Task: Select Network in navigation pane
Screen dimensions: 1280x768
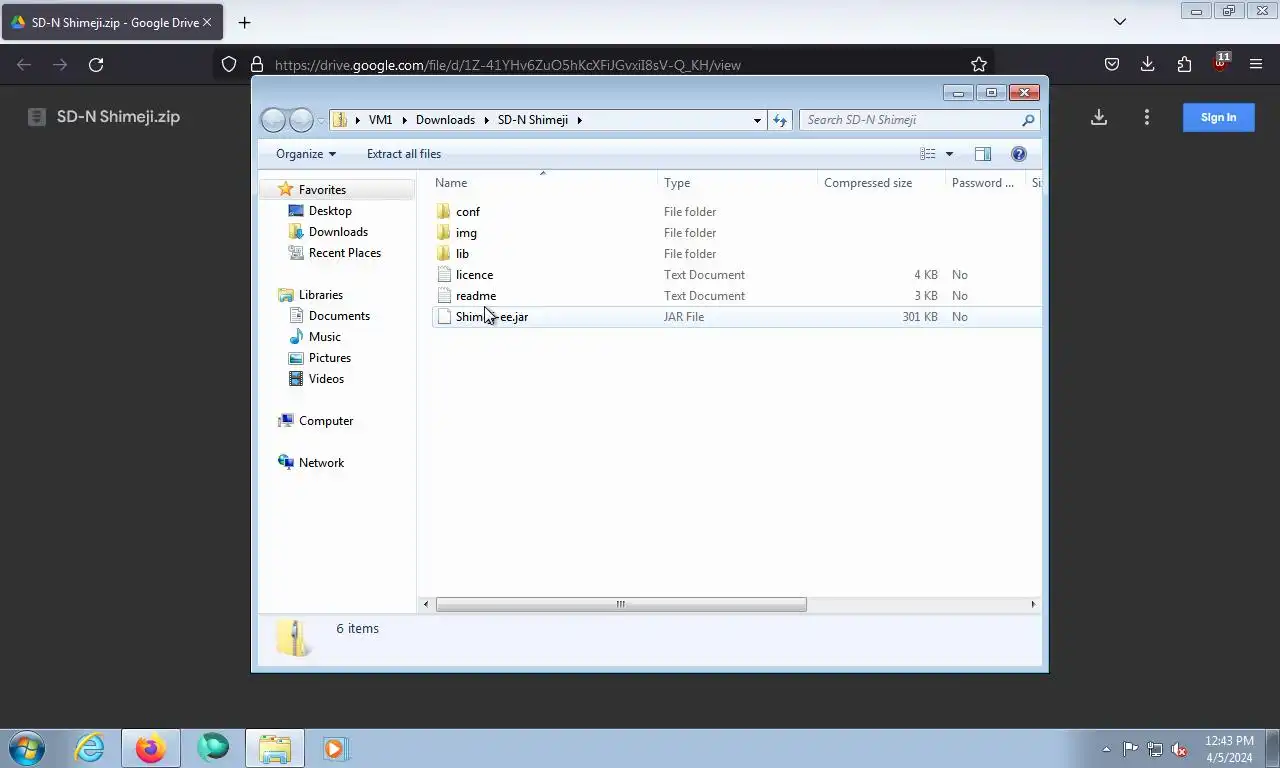Action: pos(321,463)
